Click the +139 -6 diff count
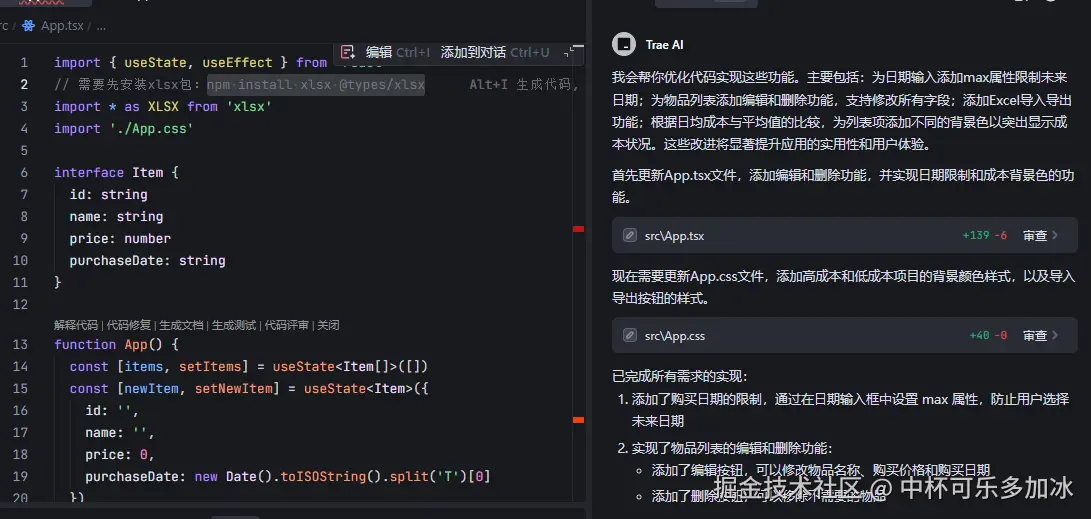 985,235
